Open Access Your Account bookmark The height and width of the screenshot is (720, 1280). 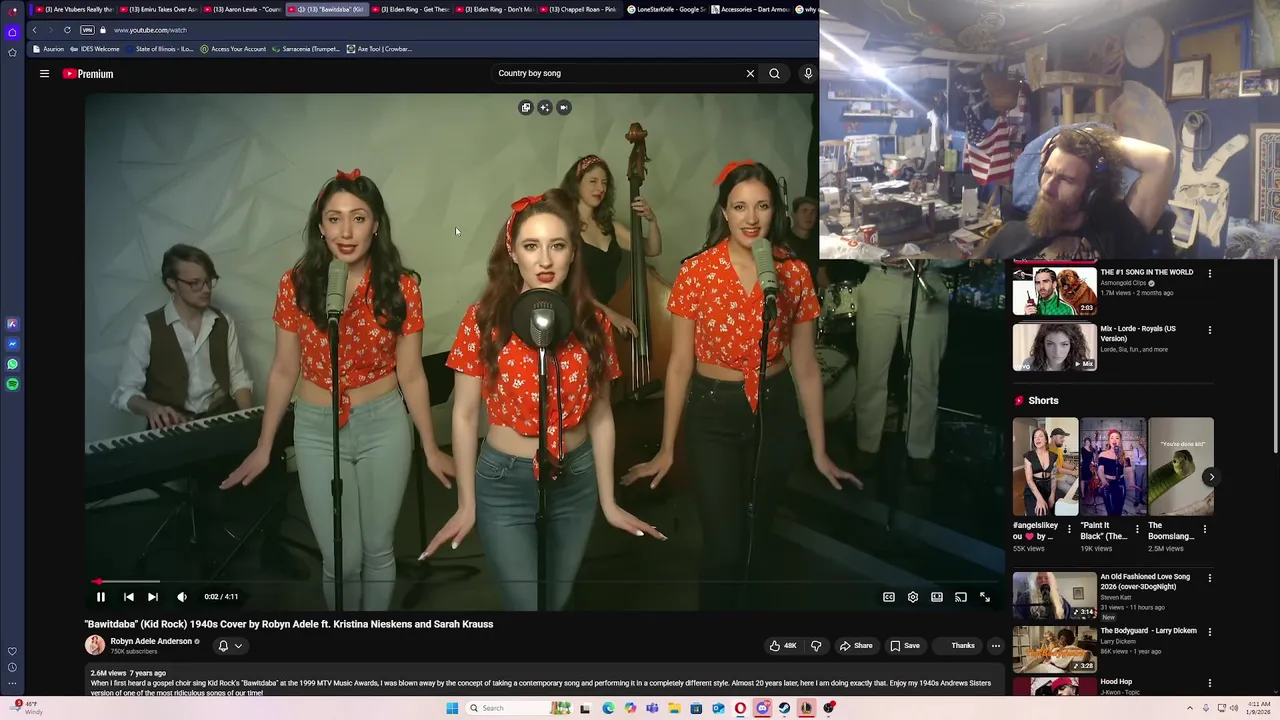pos(233,49)
